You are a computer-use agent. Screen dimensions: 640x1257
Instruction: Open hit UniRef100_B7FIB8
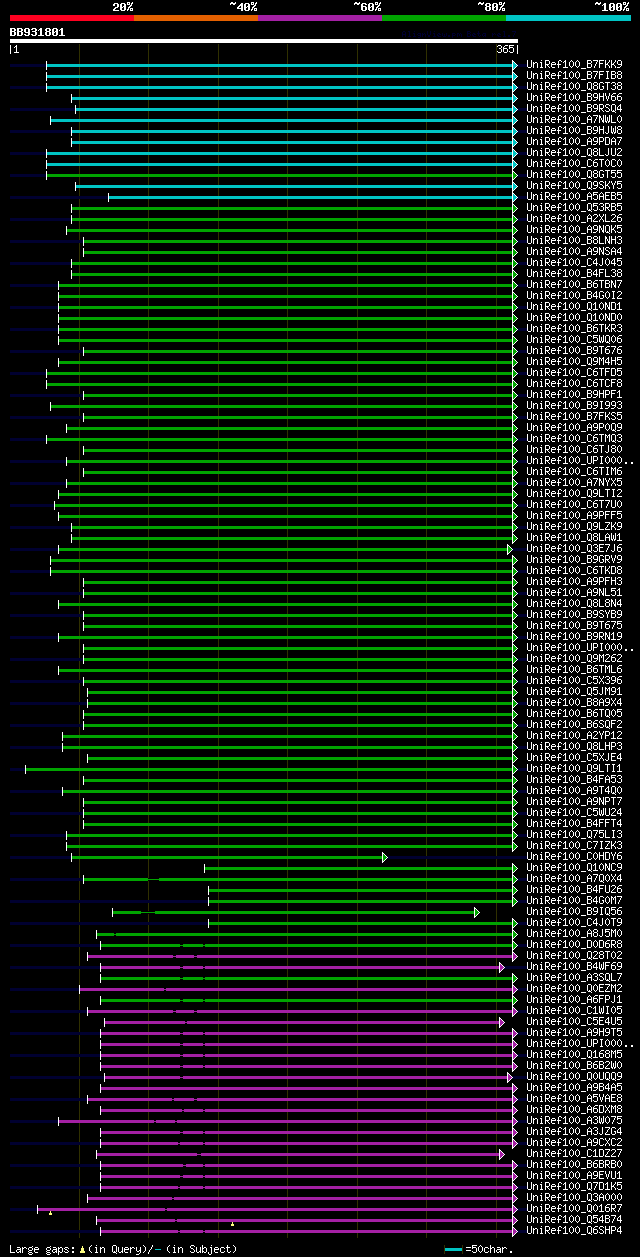[x=574, y=76]
